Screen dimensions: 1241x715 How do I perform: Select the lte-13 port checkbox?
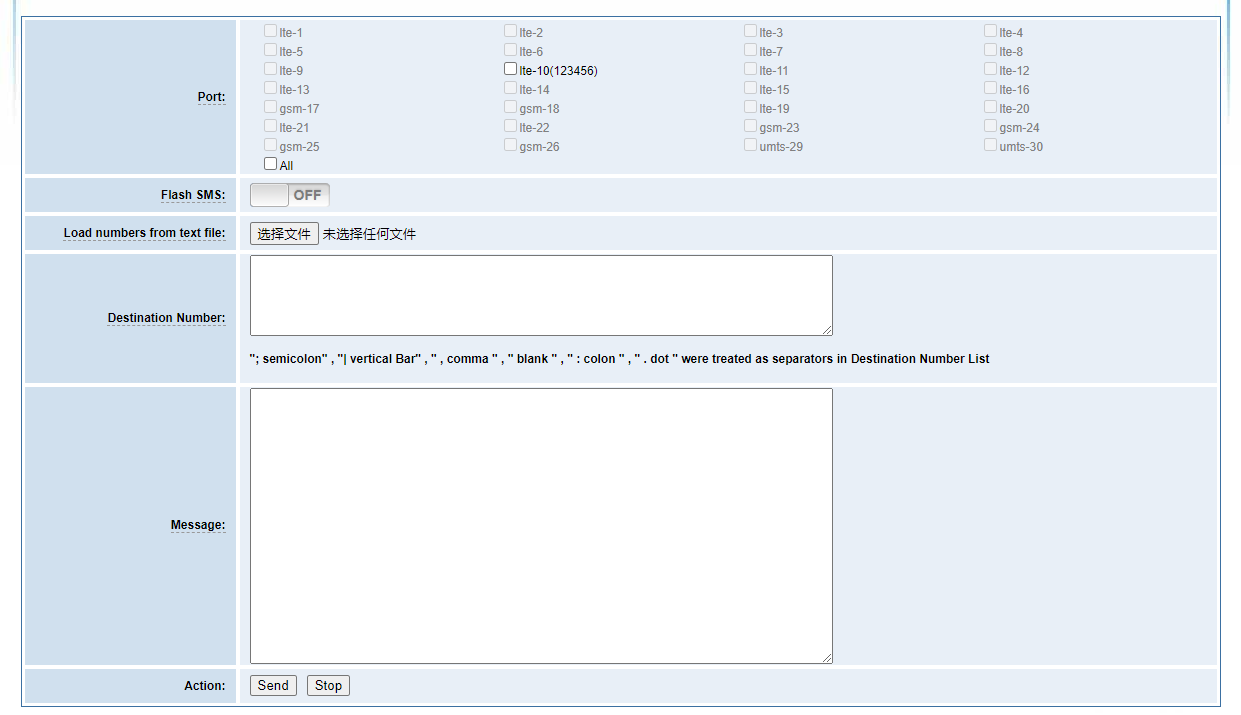[271, 88]
